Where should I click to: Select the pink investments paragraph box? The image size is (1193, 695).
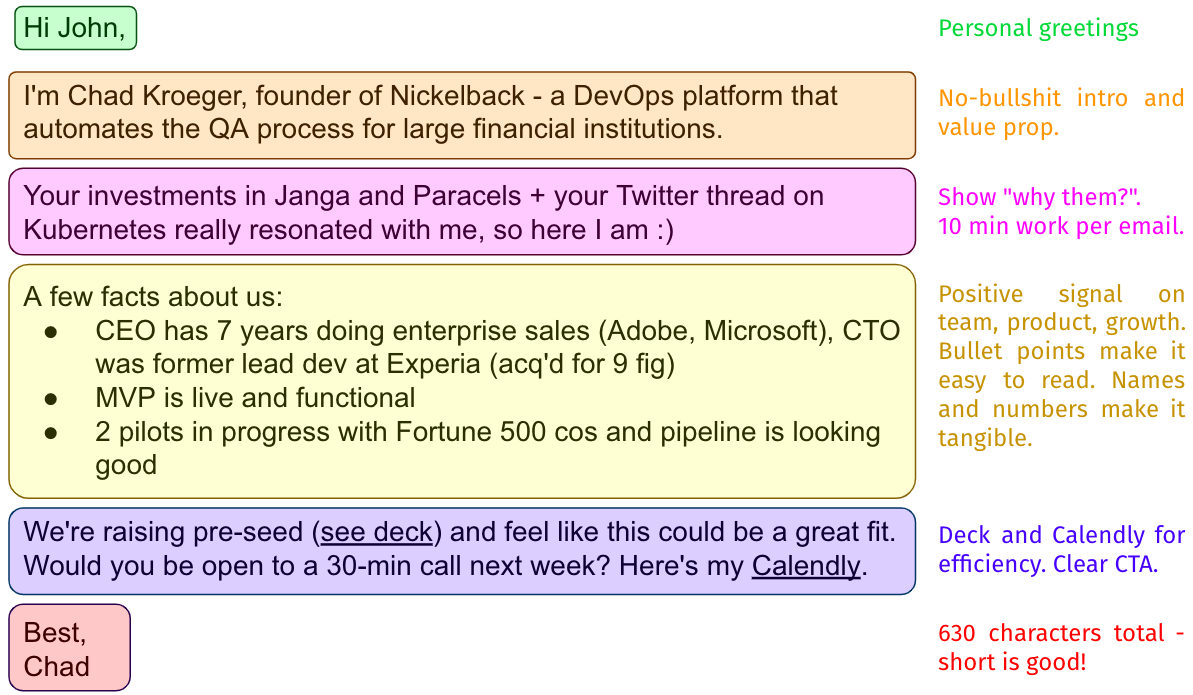(x=462, y=212)
